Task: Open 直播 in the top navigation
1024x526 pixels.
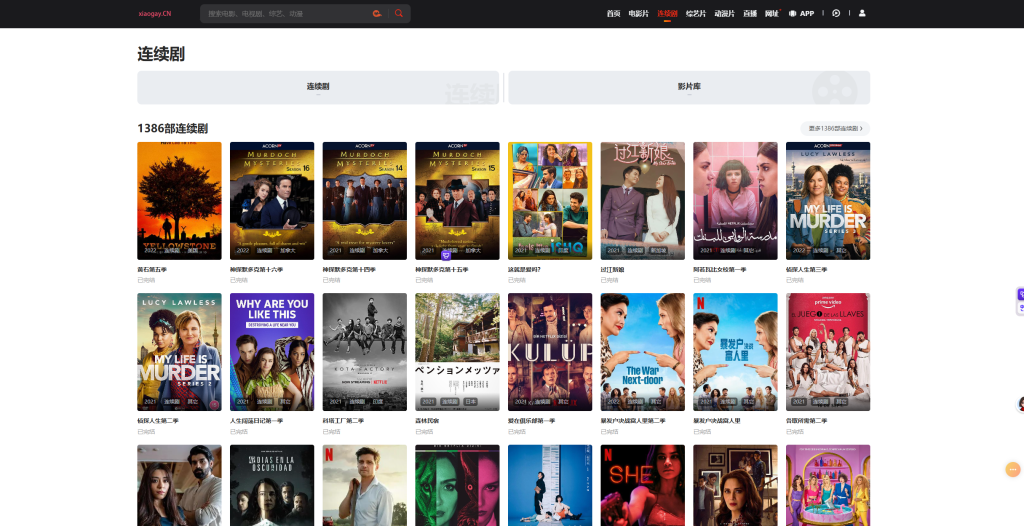Action: click(x=750, y=13)
